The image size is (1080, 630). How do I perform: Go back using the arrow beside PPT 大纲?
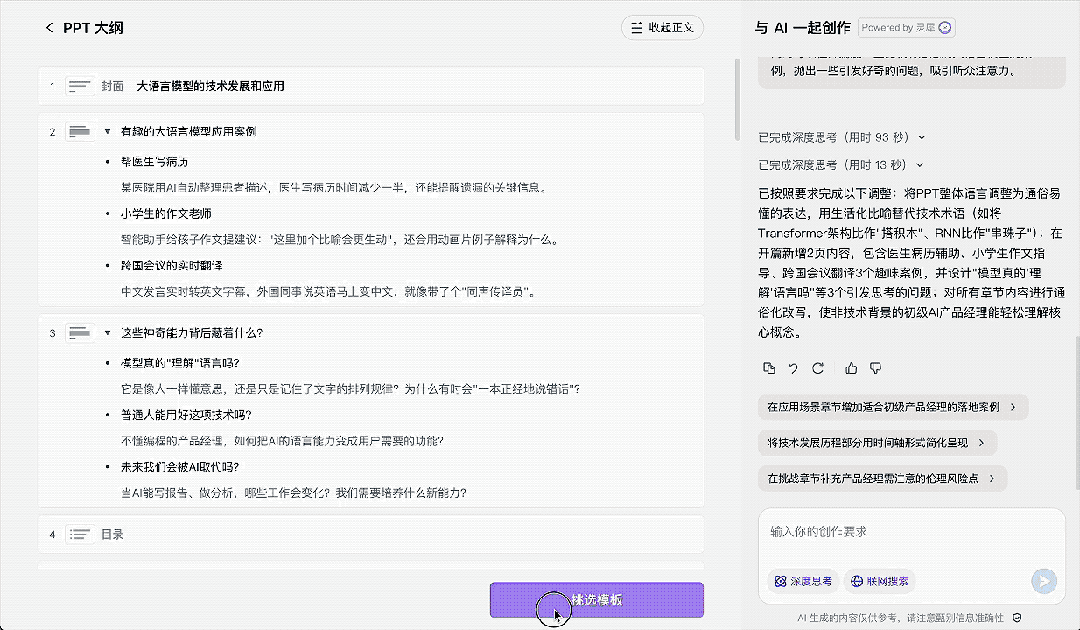coord(49,28)
